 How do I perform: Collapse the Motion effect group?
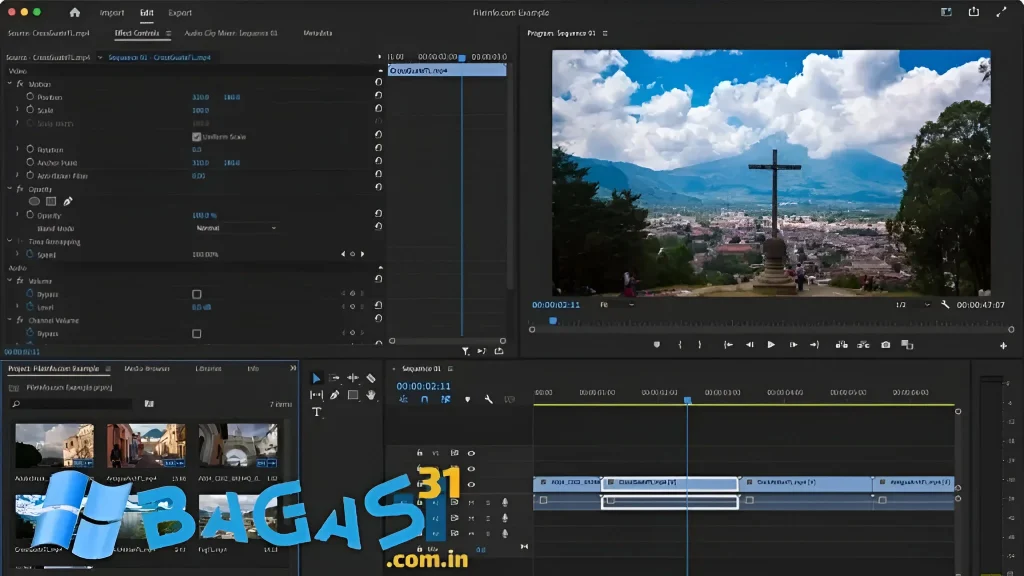click(x=10, y=84)
